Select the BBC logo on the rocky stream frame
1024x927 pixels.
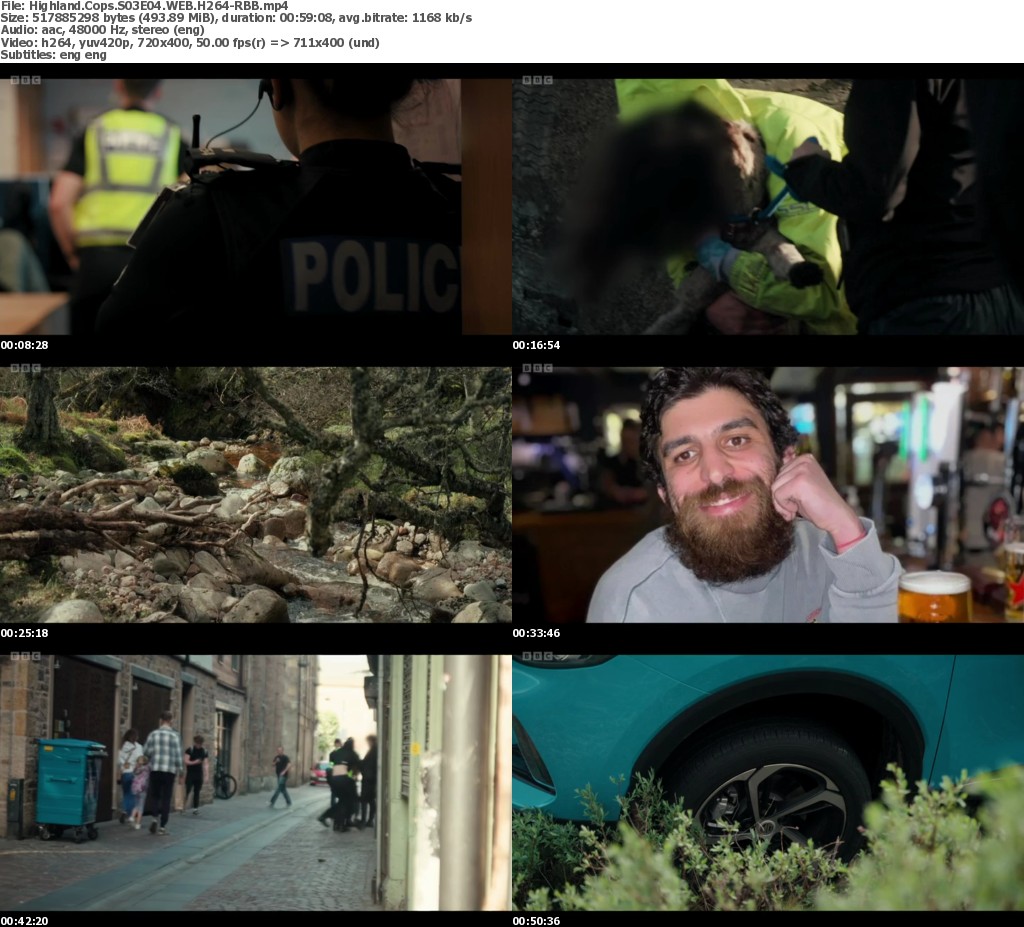click(x=25, y=368)
